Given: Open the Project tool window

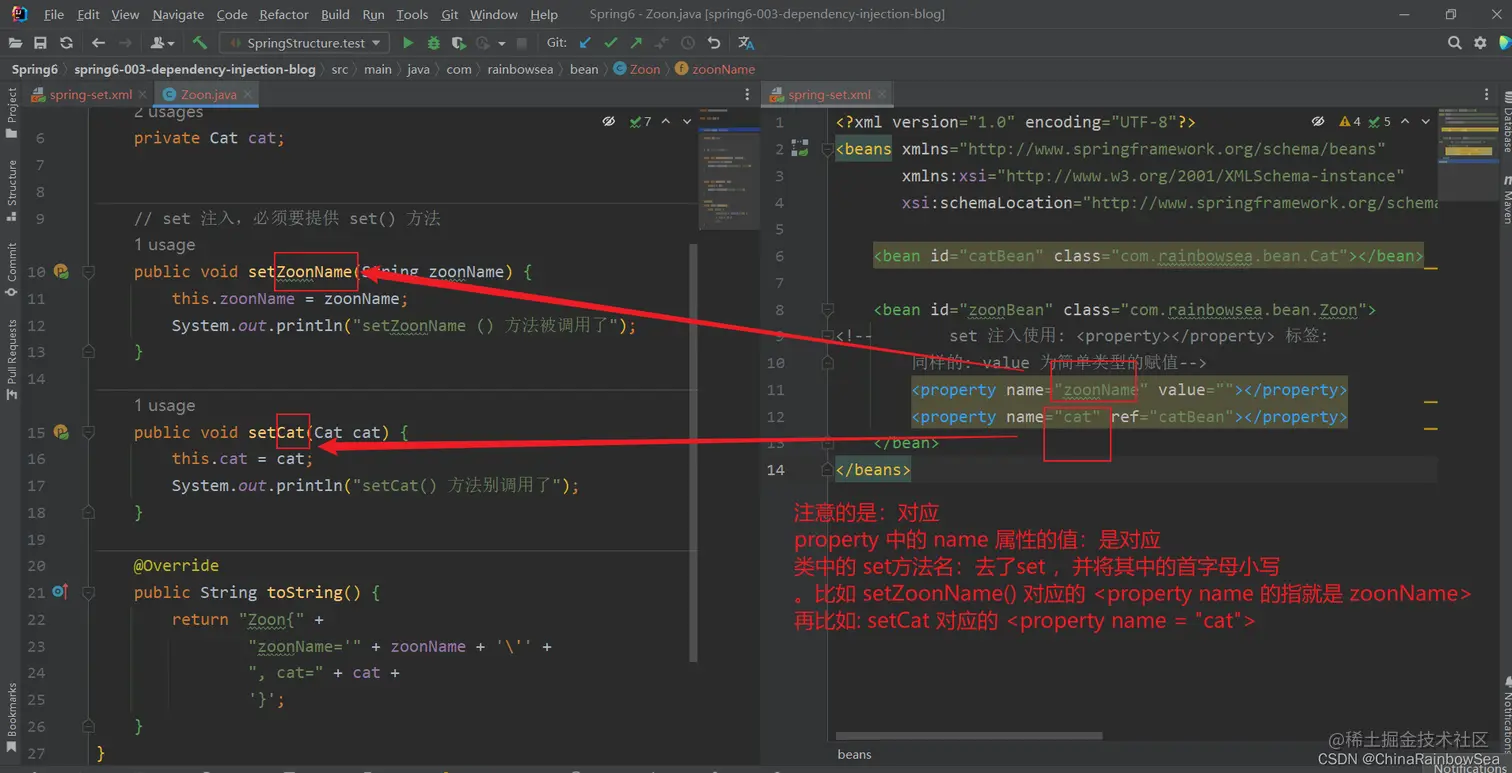Looking at the screenshot, I should [11, 112].
